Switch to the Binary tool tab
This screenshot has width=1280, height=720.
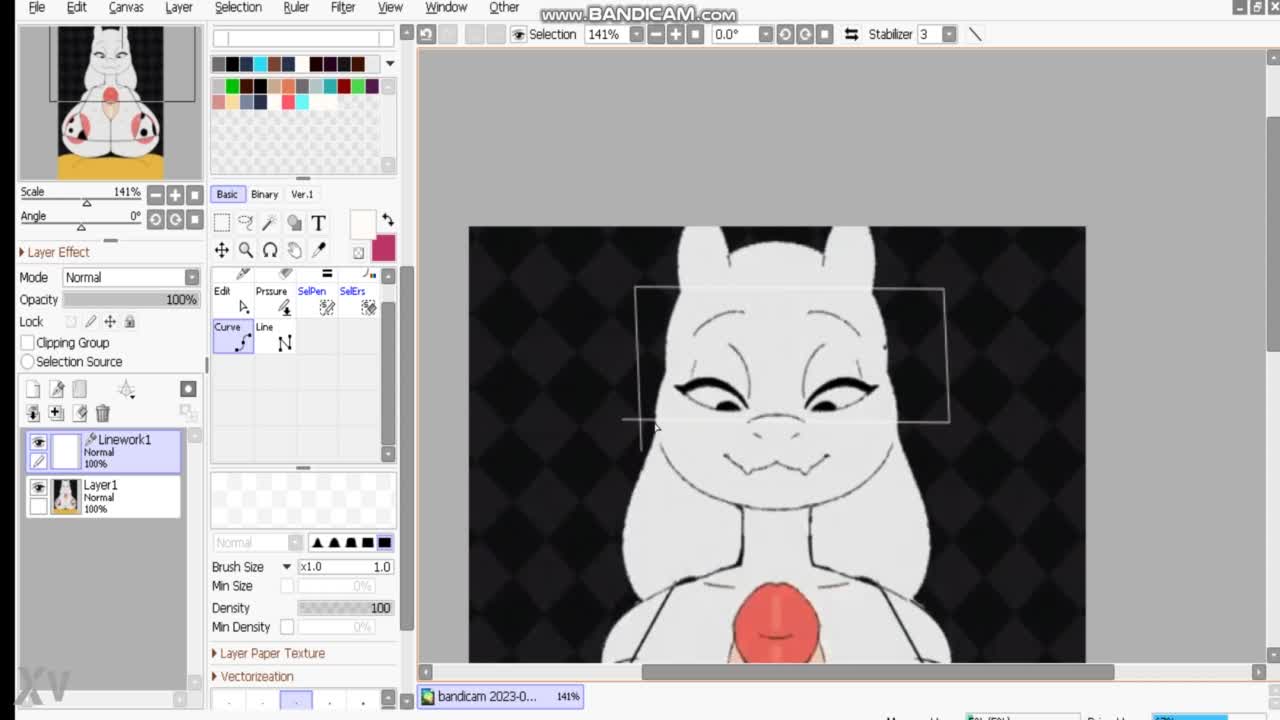tap(264, 194)
